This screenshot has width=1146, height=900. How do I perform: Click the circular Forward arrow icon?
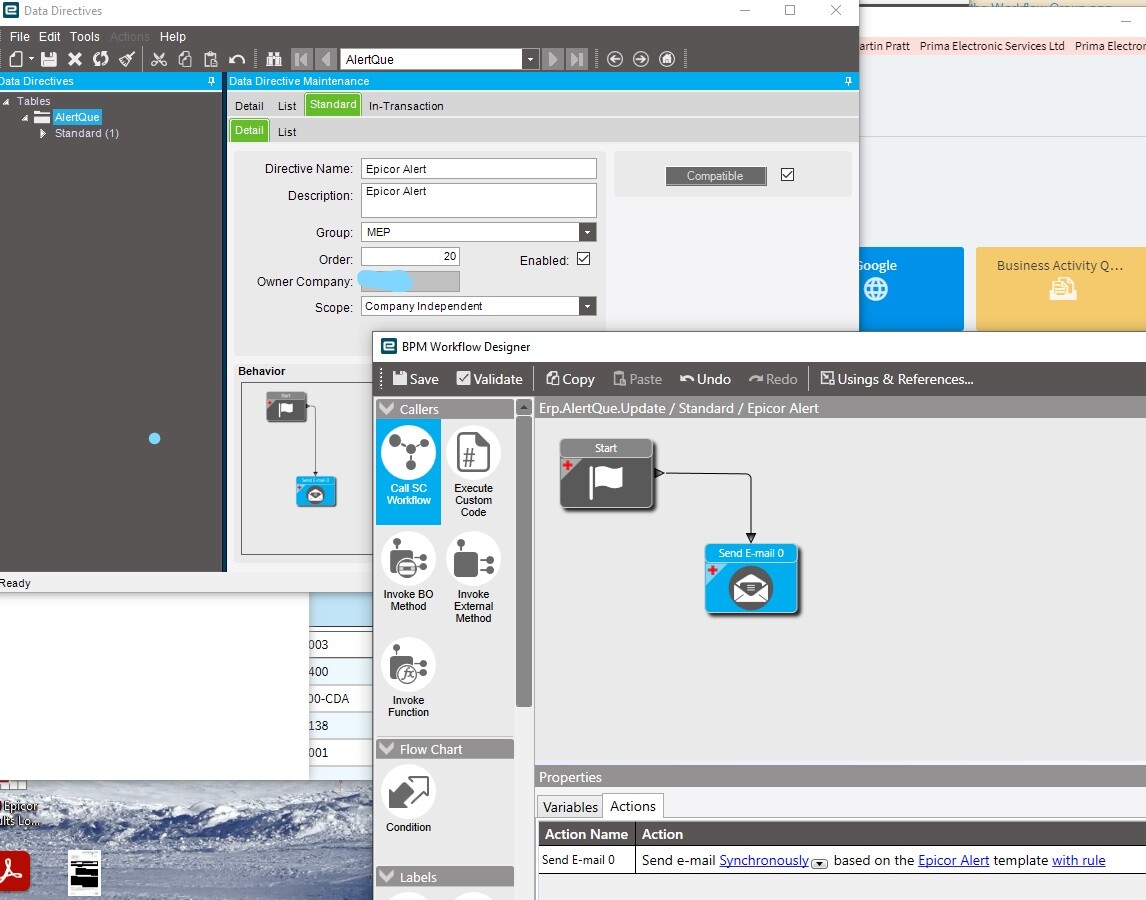click(641, 59)
